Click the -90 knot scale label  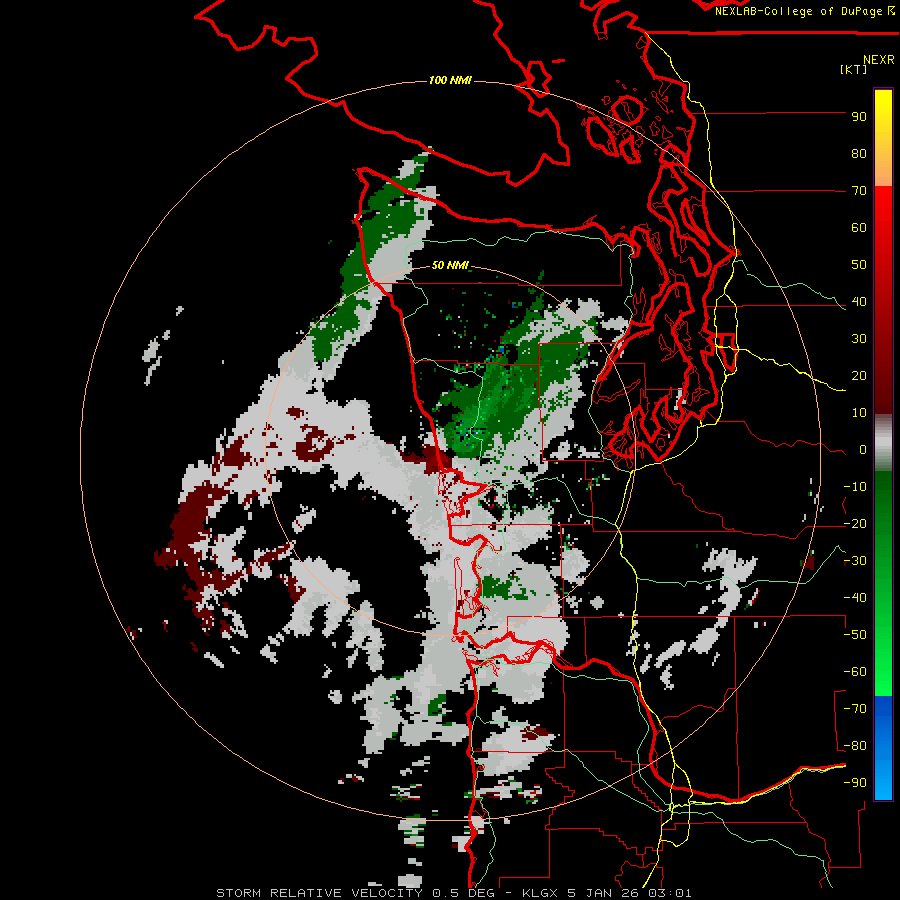tap(855, 783)
